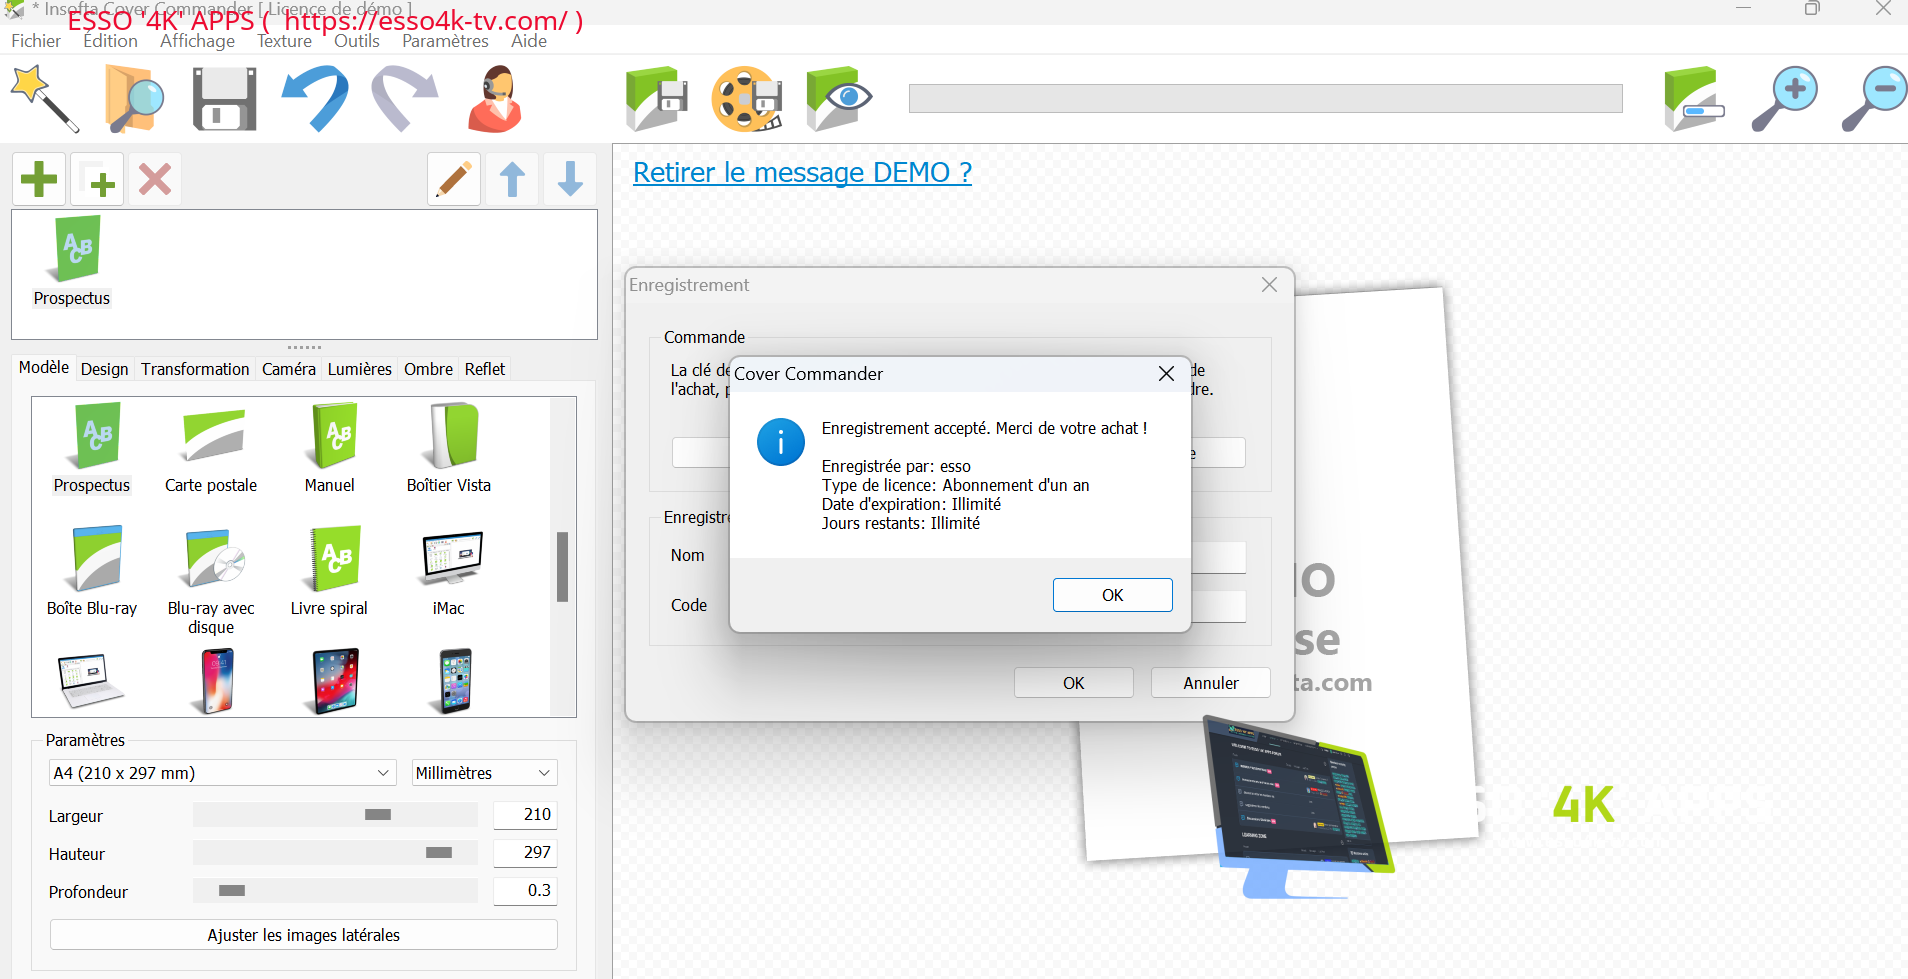Expand the A4 paper size dropdown
This screenshot has height=979, width=1908.
pyautogui.click(x=222, y=773)
